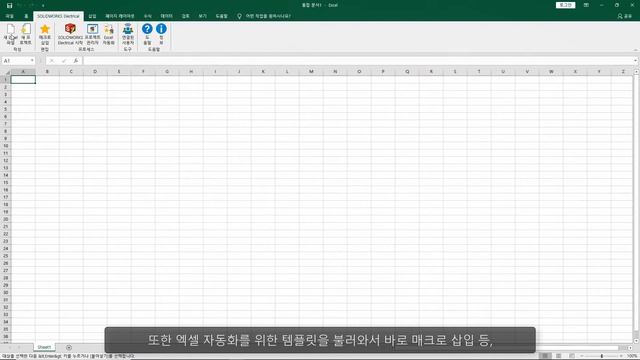Click into the formula bar input
Image resolution: width=640 pixels, height=360 pixels.
coord(357,60)
